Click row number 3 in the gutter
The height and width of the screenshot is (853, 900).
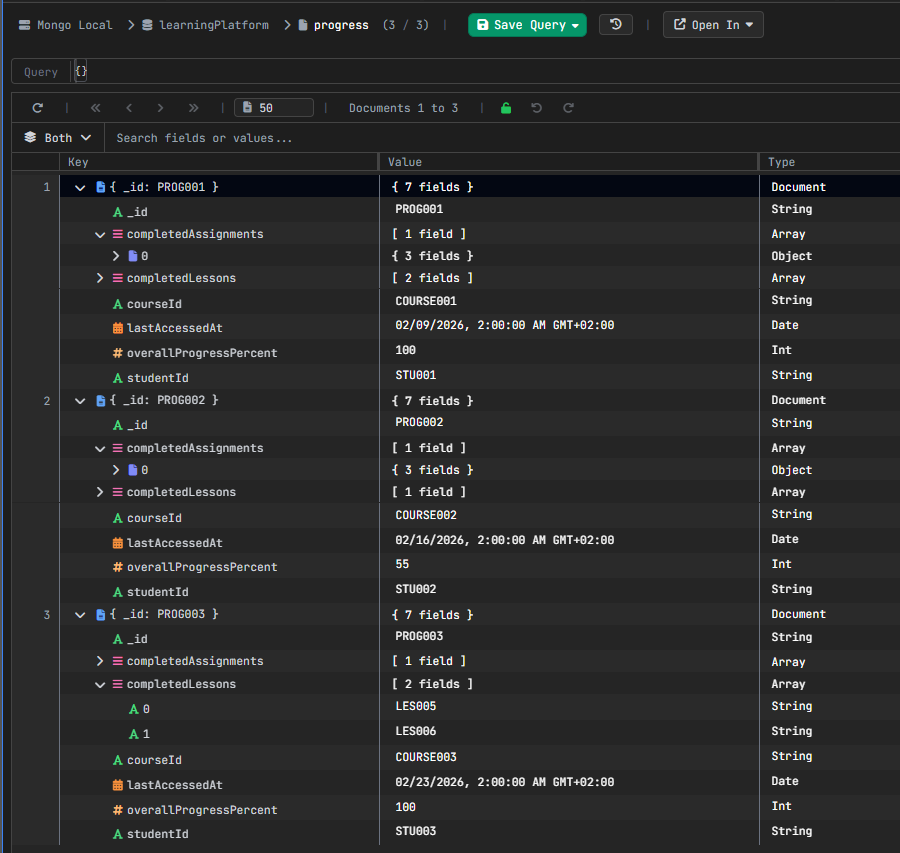click(x=46, y=615)
